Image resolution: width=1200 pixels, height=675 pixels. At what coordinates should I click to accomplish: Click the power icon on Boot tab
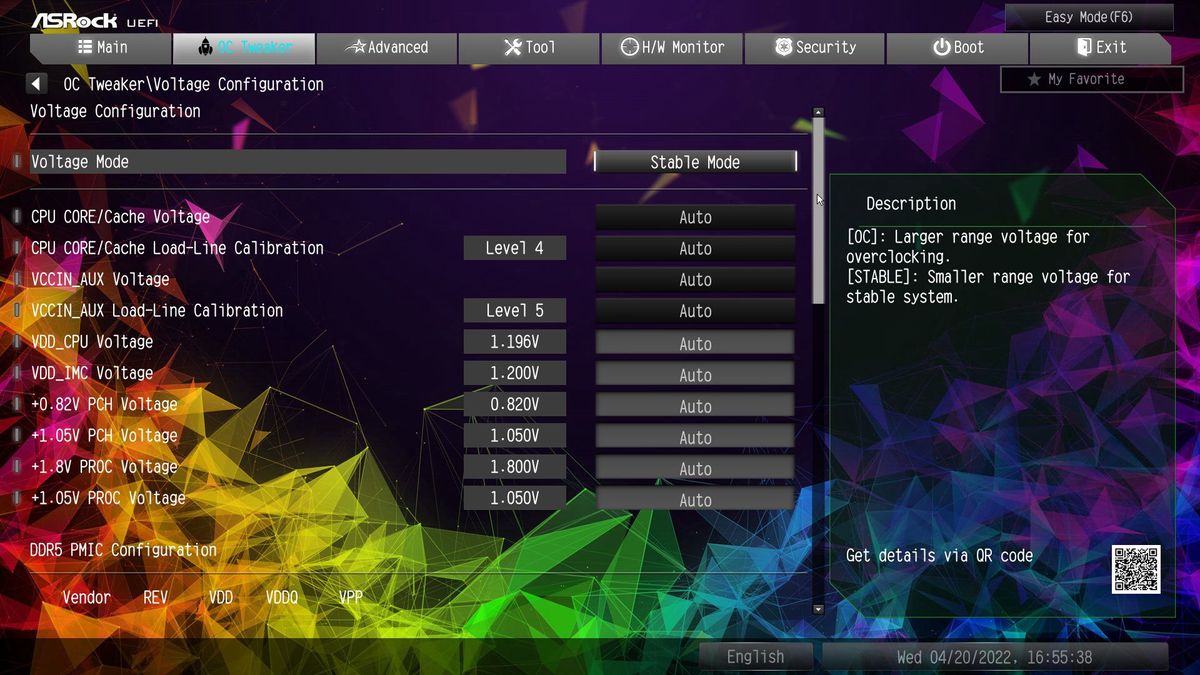[941, 47]
